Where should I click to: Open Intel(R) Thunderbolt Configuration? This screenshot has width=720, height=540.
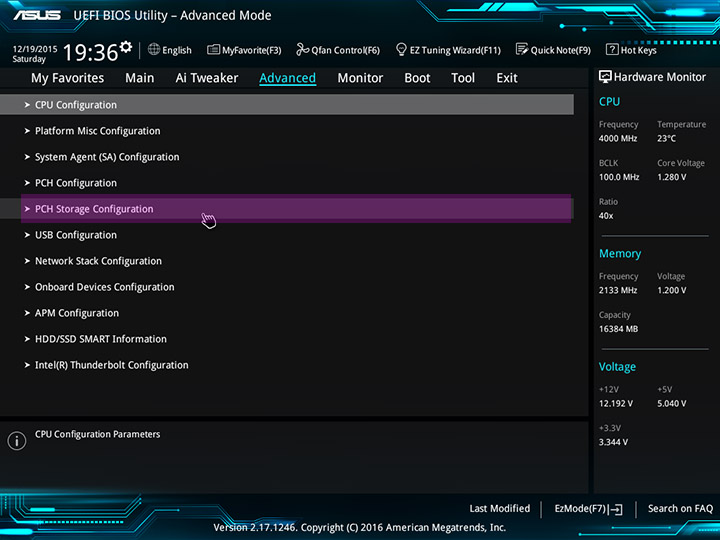pyautogui.click(x=112, y=366)
